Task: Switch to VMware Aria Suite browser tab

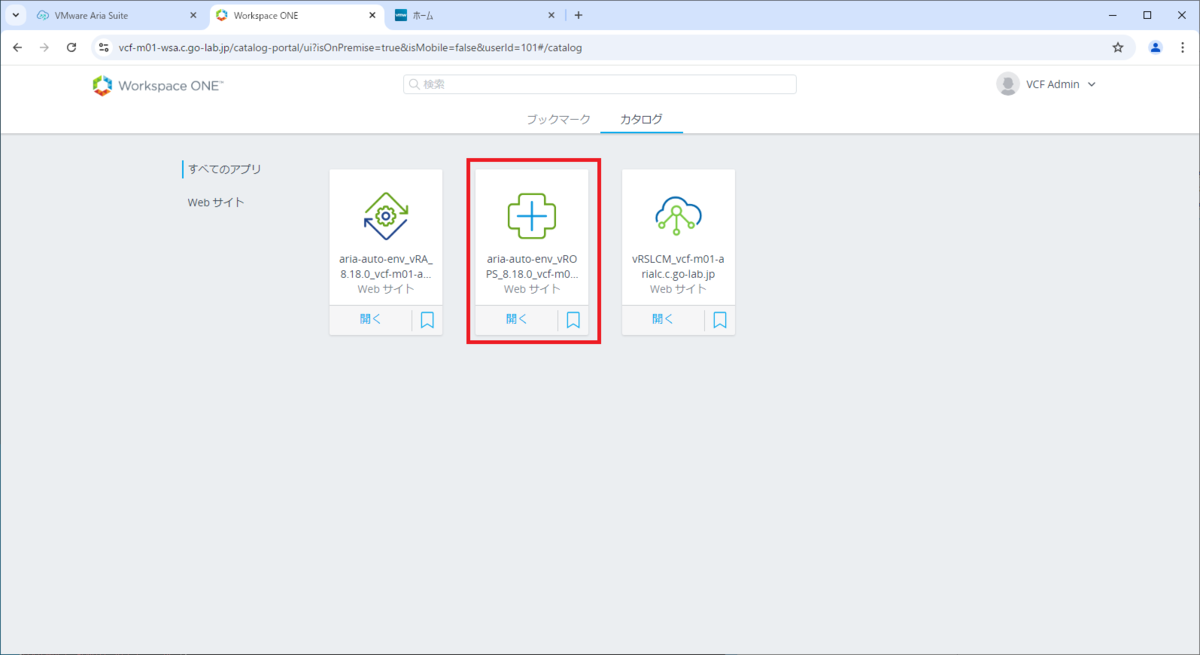Action: point(116,15)
